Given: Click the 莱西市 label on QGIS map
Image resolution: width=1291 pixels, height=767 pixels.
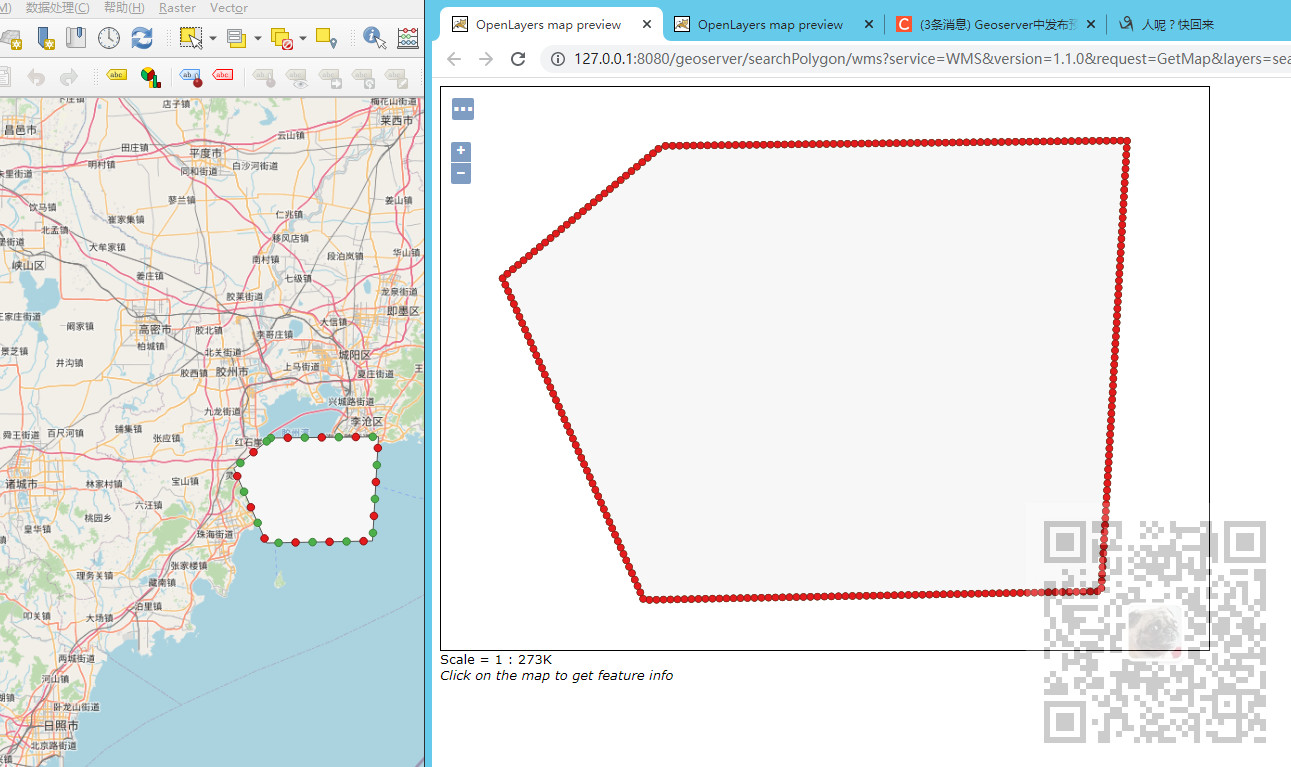Looking at the screenshot, I should coord(396,120).
